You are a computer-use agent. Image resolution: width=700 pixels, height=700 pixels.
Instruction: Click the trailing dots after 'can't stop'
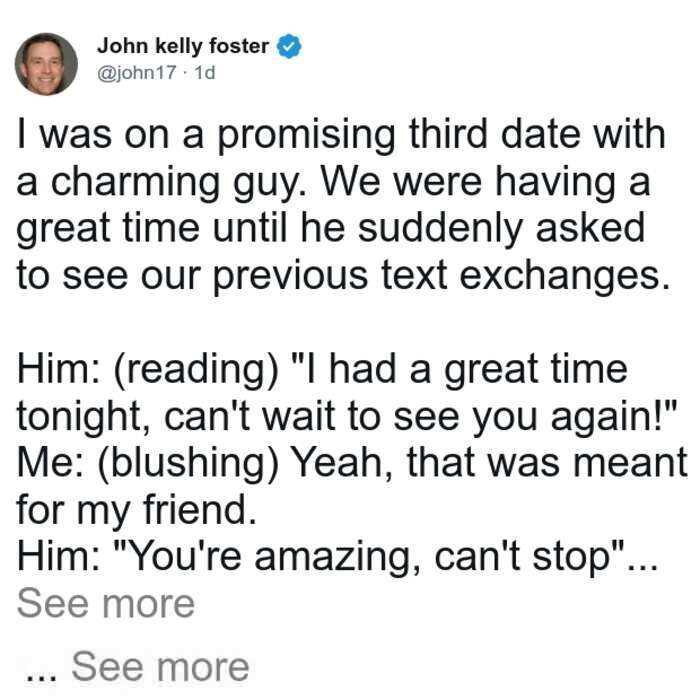pos(642,567)
